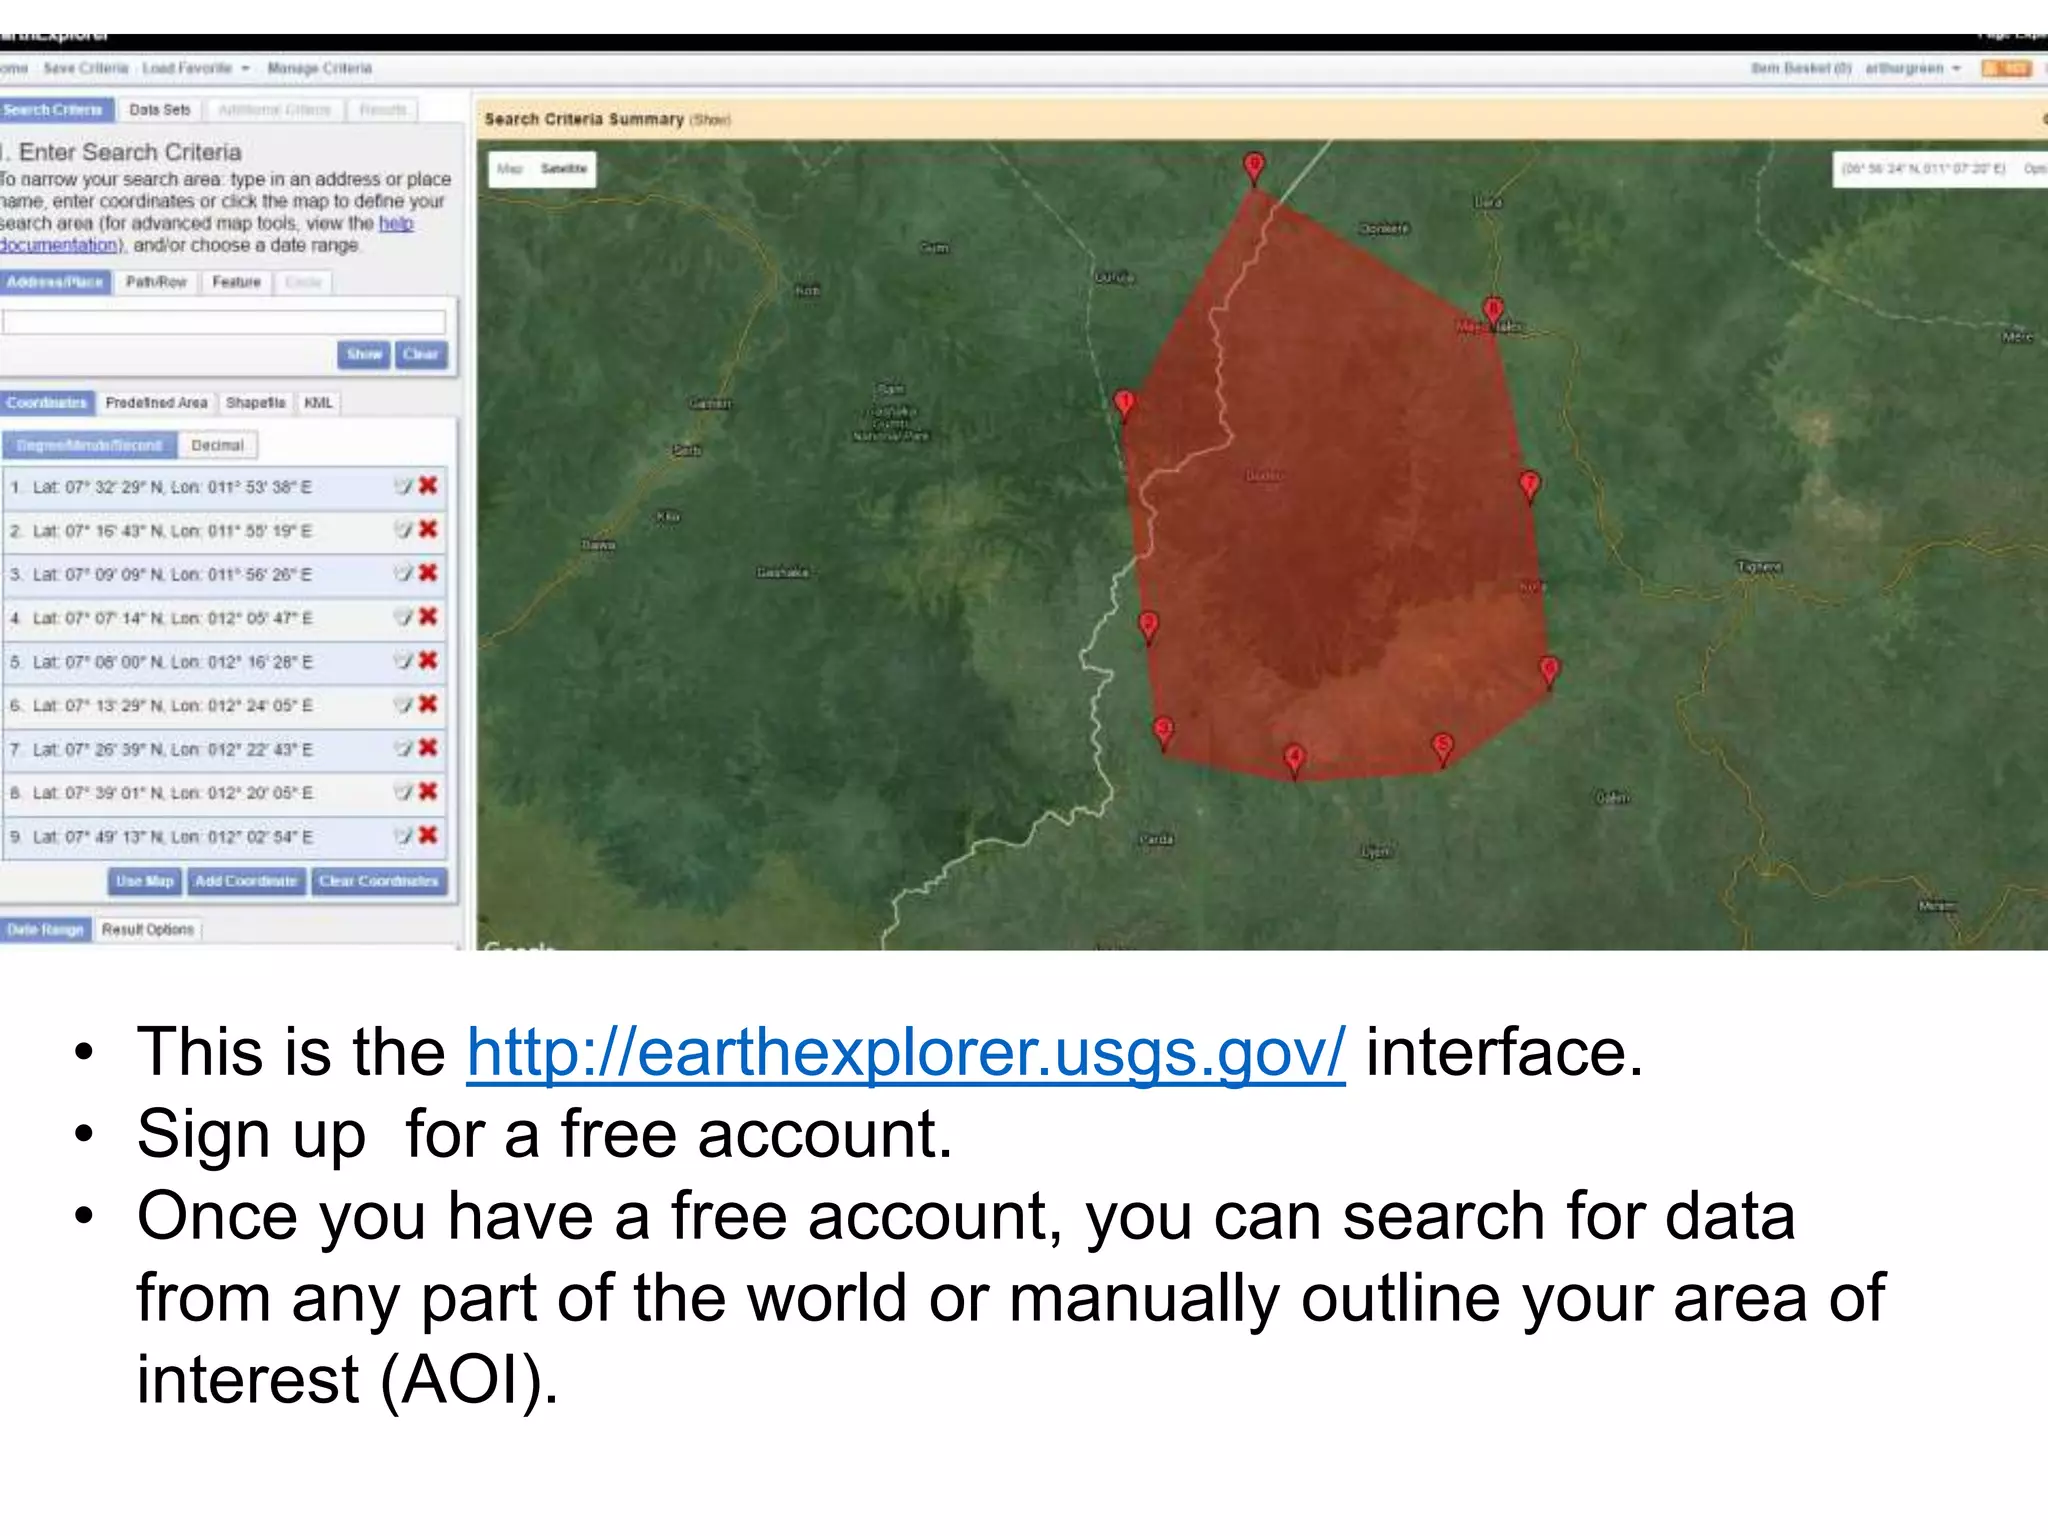The width and height of the screenshot is (2048, 1536).
Task: Click the Clear address button
Action: point(421,354)
